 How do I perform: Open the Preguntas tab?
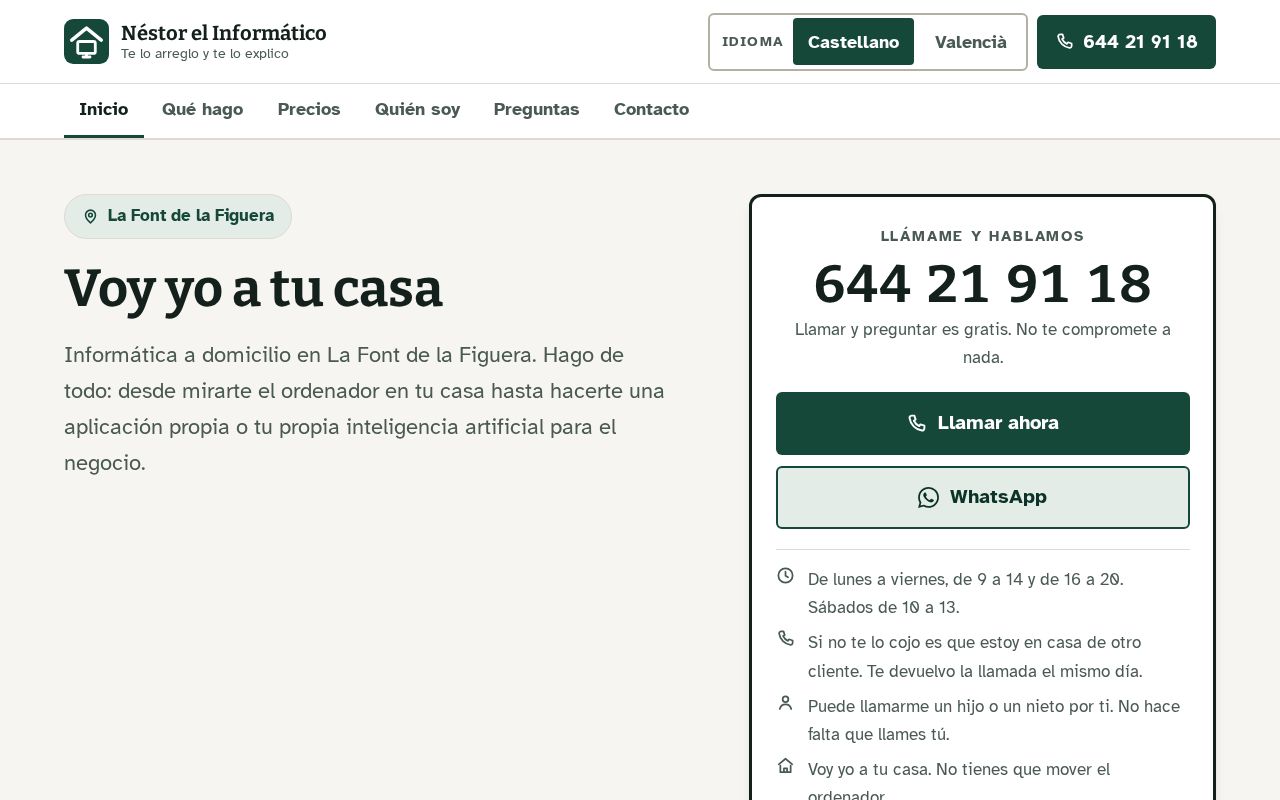point(536,110)
